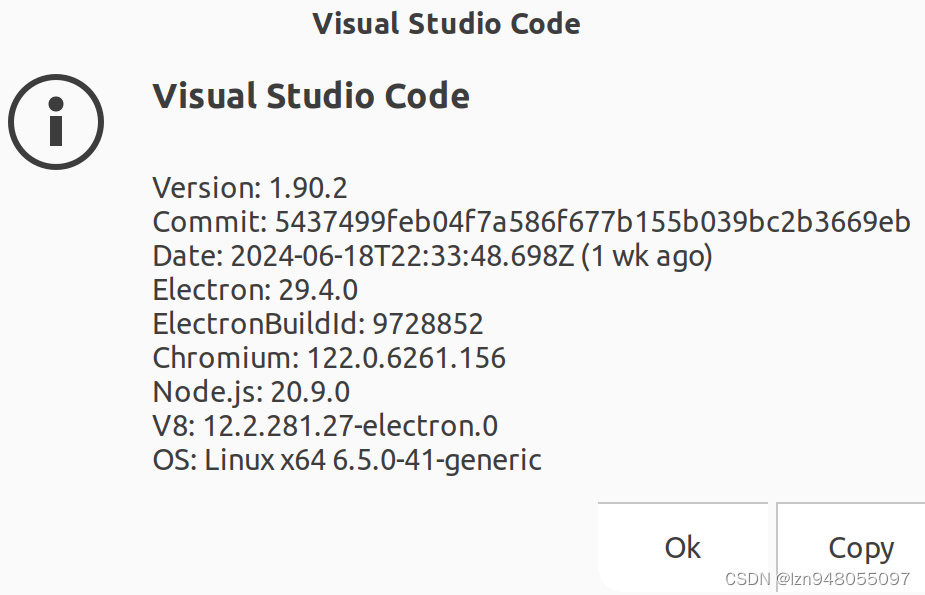The image size is (925, 595).
Task: Click the Copy button to copy version info
Action: pos(860,547)
